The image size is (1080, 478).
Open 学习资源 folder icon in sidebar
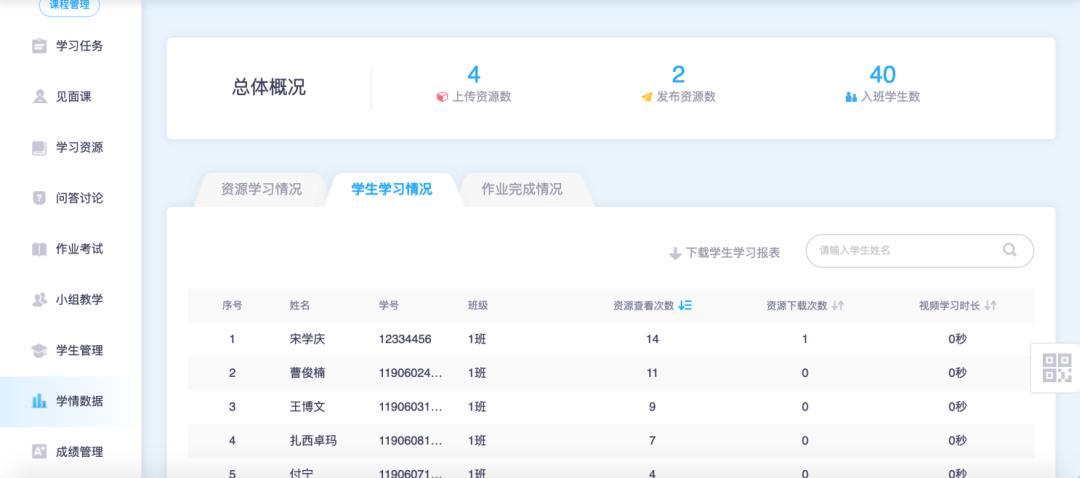click(39, 148)
